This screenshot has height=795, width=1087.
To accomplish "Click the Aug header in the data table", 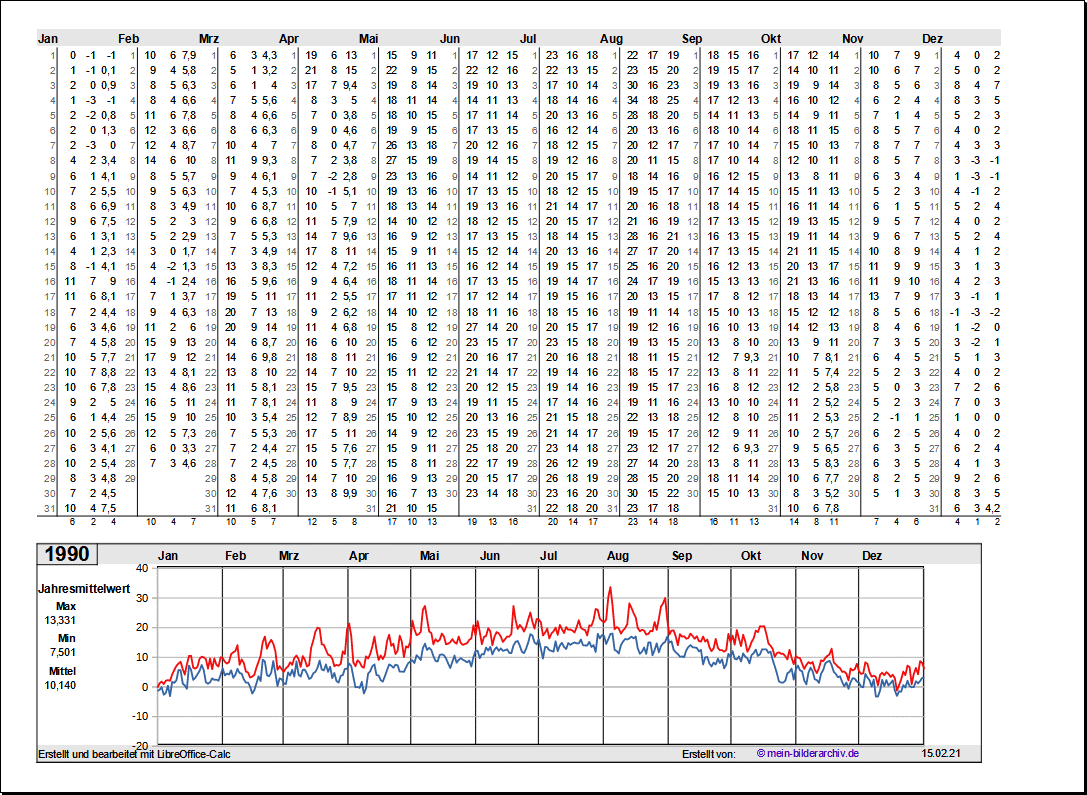I will [x=610, y=39].
